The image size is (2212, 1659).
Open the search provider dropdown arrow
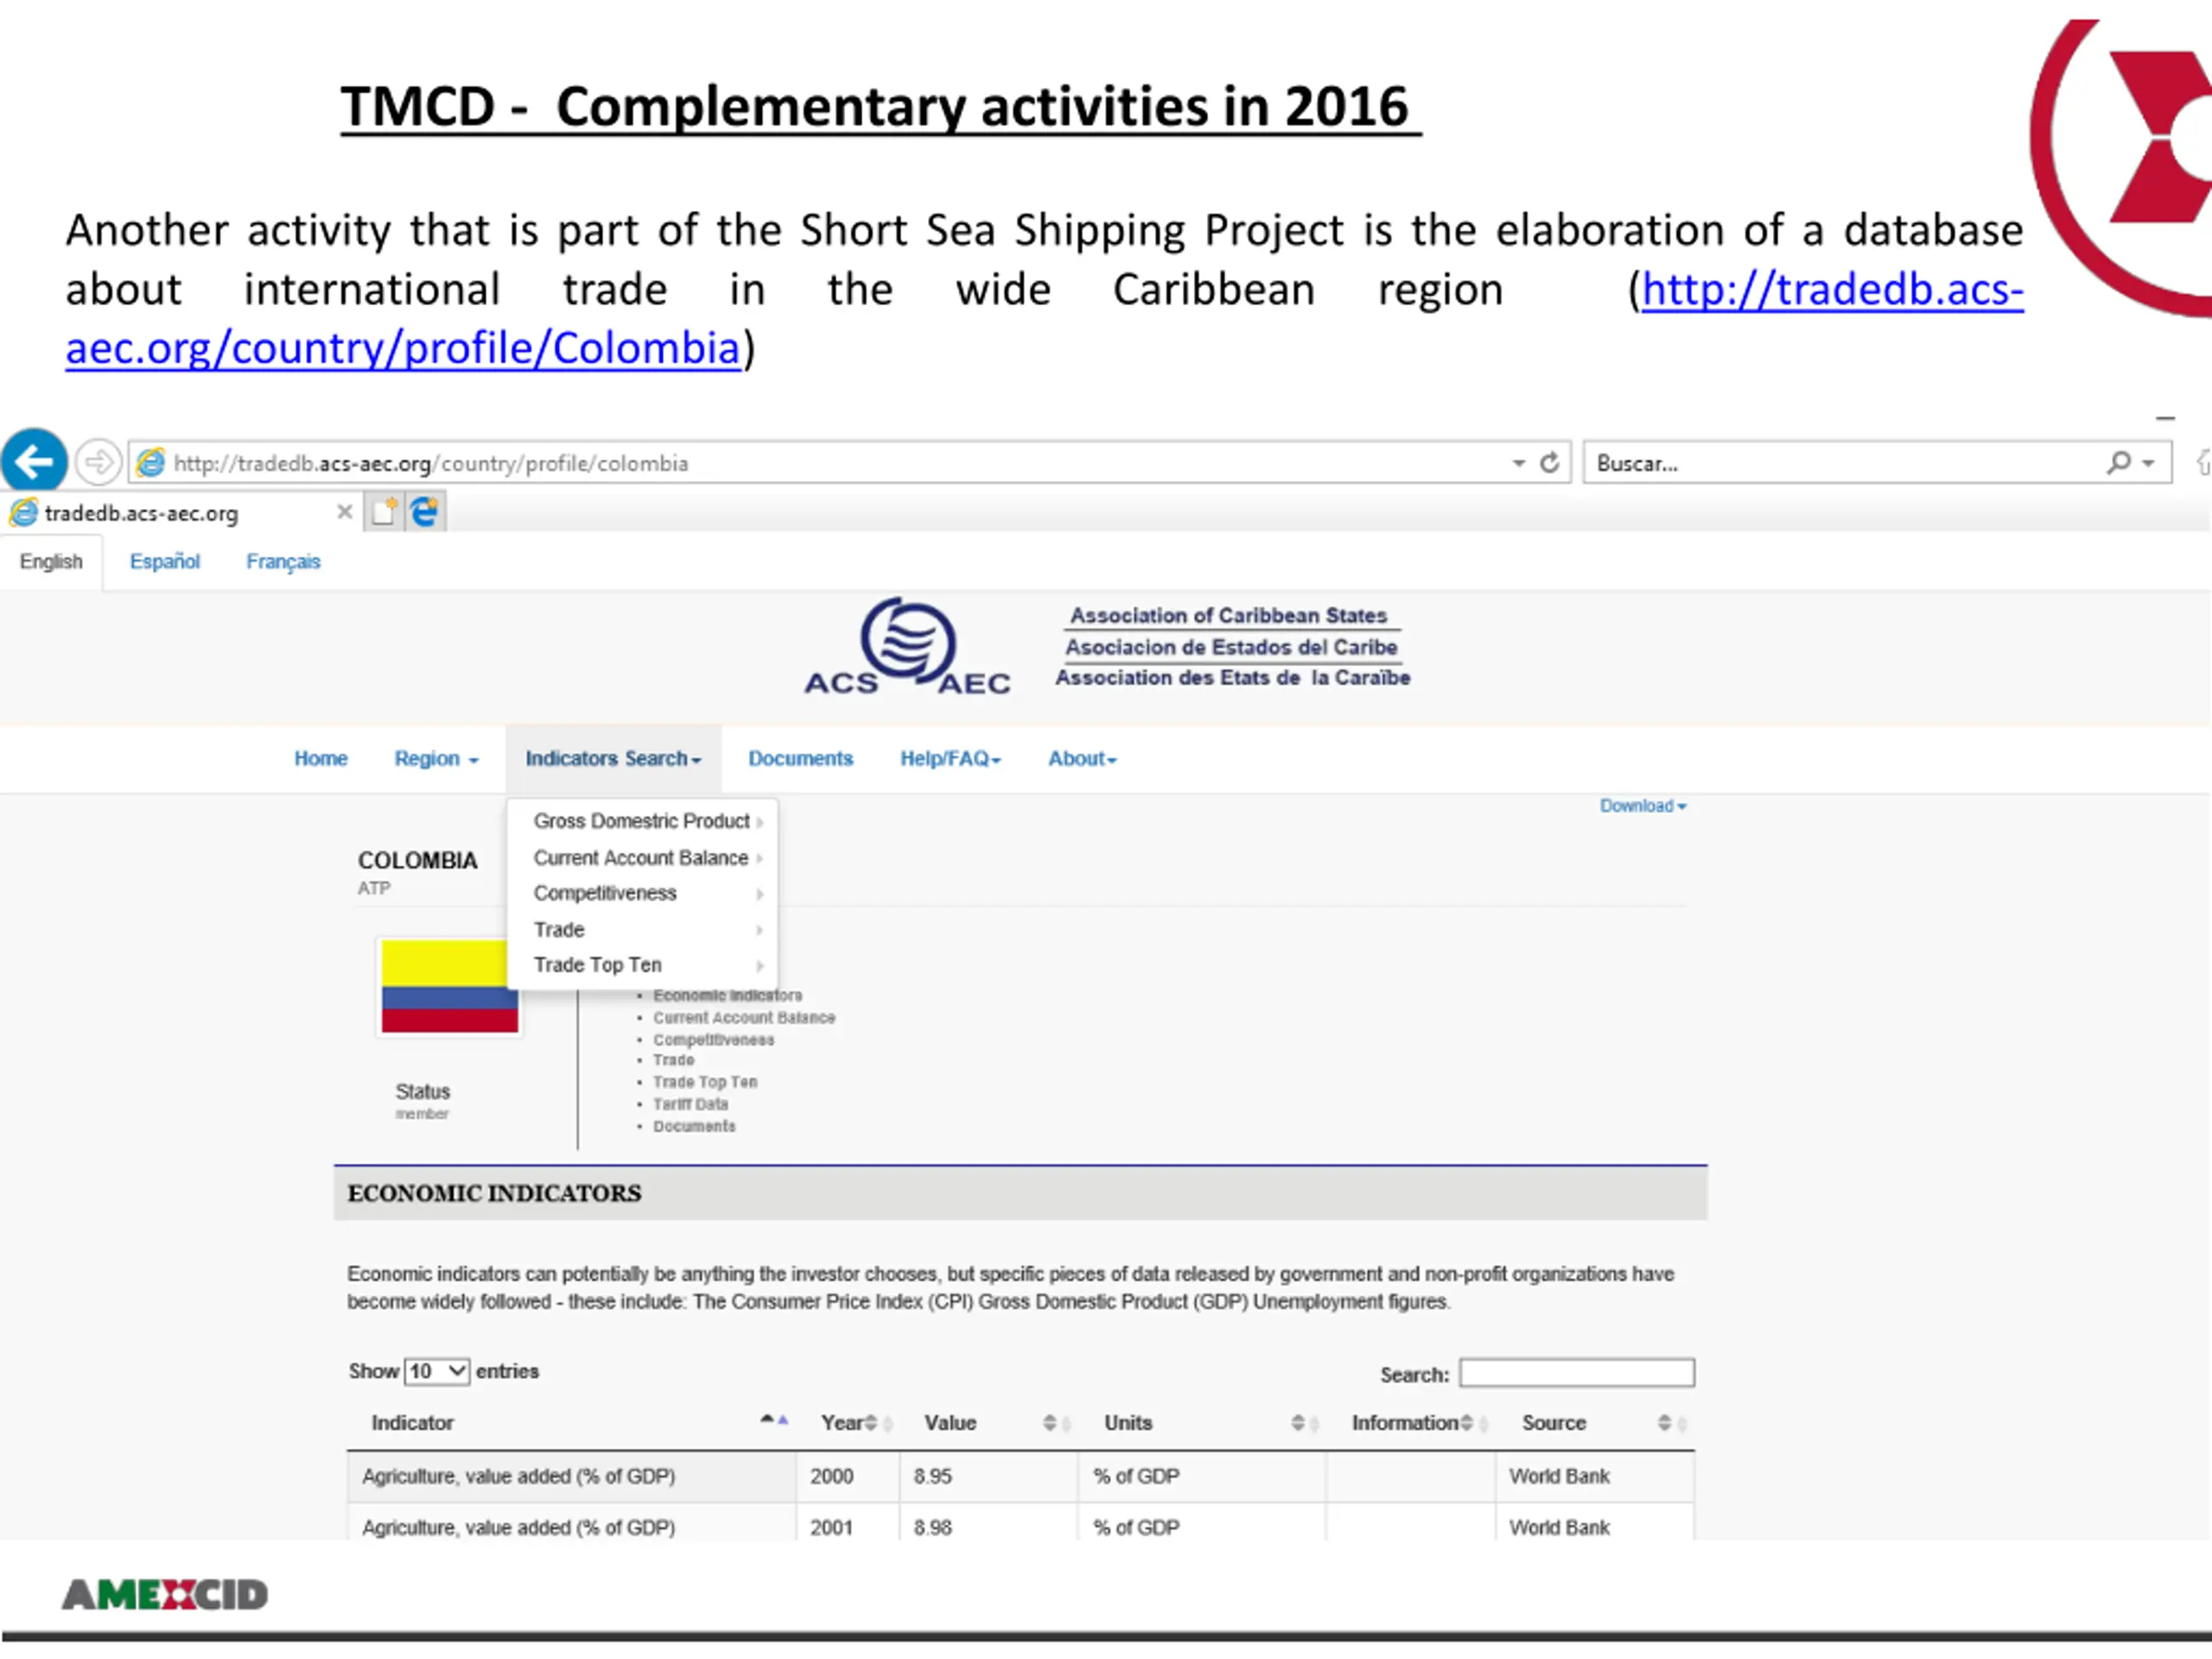tap(2148, 463)
